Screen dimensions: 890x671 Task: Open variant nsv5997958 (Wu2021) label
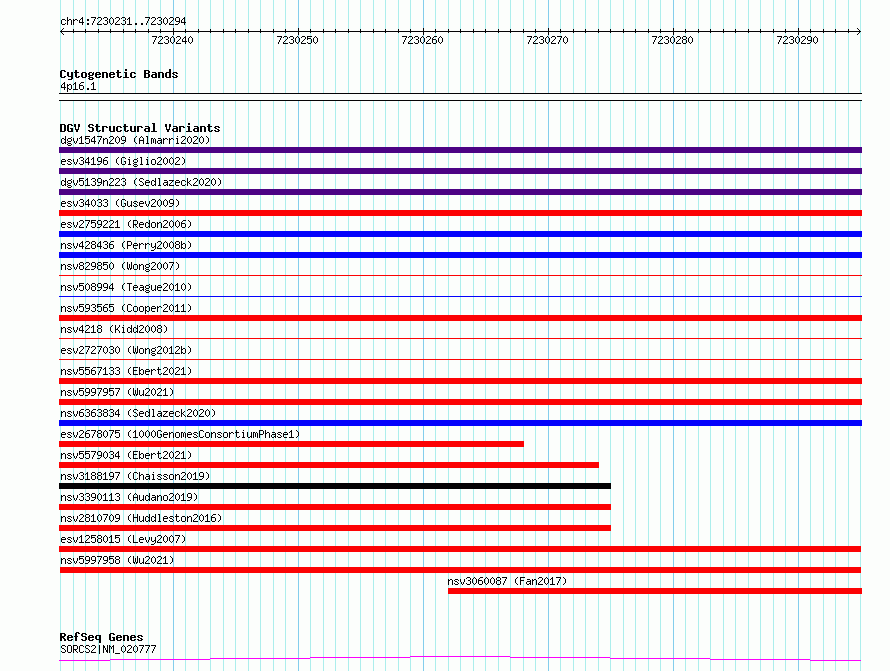(117, 560)
